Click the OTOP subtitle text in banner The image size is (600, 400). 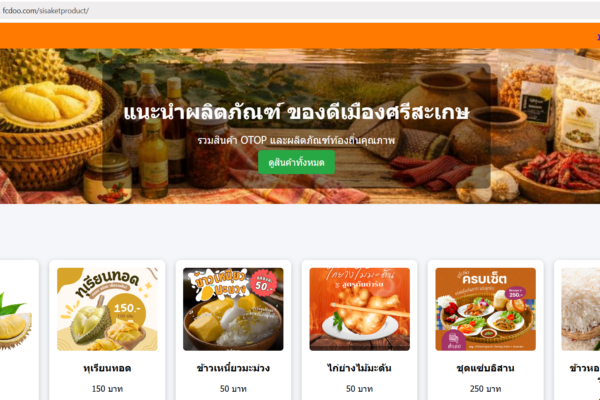pyautogui.click(x=296, y=140)
